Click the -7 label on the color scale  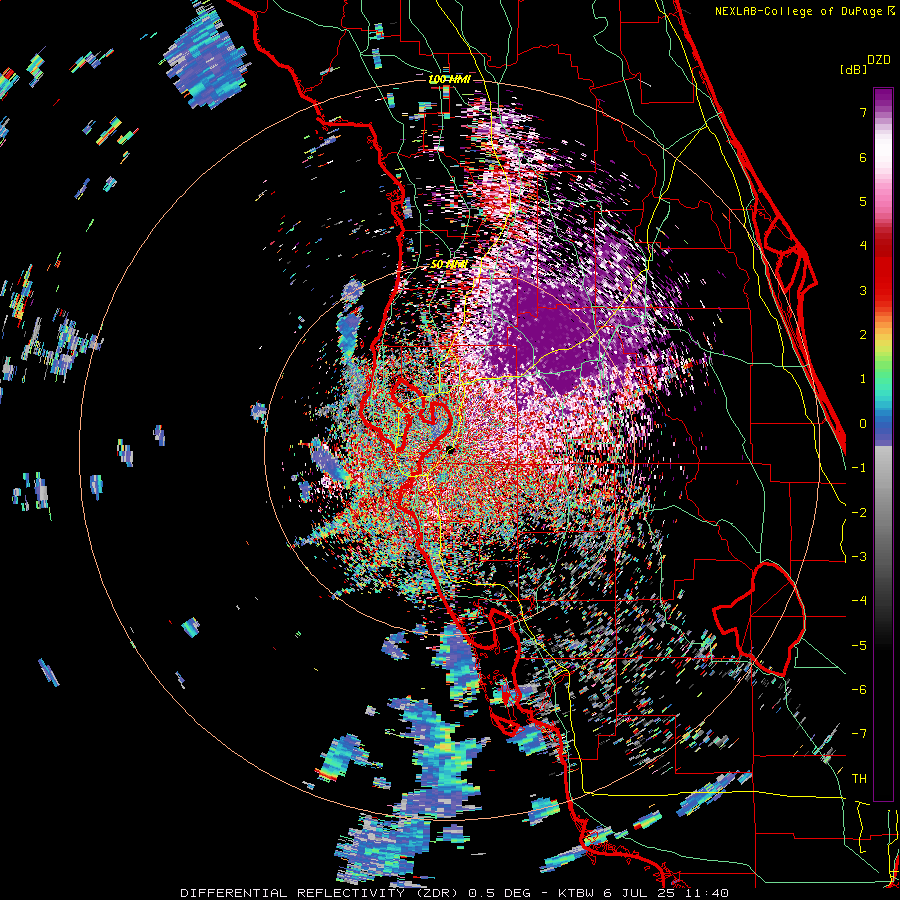[859, 734]
